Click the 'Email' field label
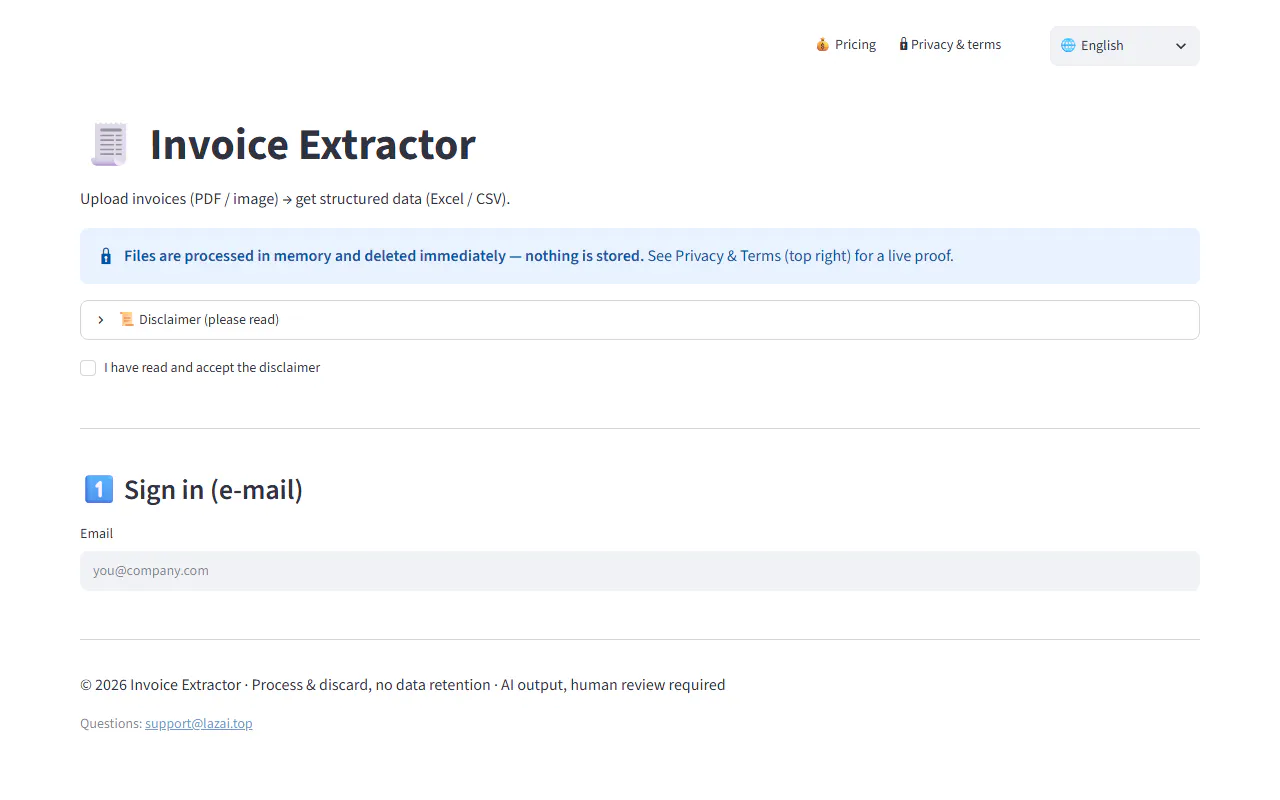1280x800 pixels. (x=97, y=534)
